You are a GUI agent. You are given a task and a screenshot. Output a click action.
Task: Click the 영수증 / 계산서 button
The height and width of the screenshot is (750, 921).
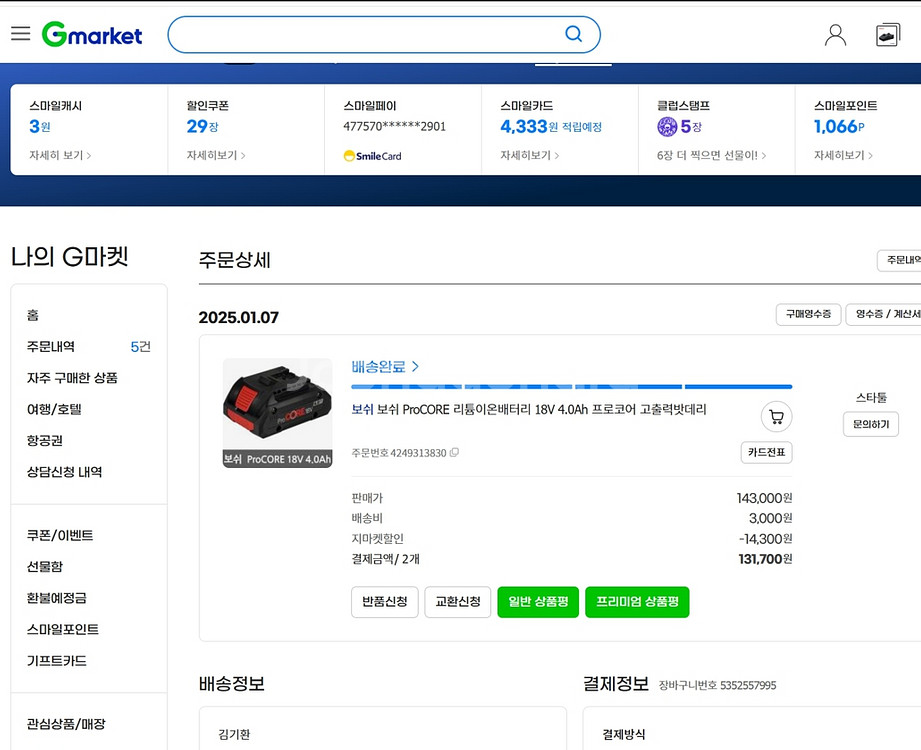coord(883,314)
